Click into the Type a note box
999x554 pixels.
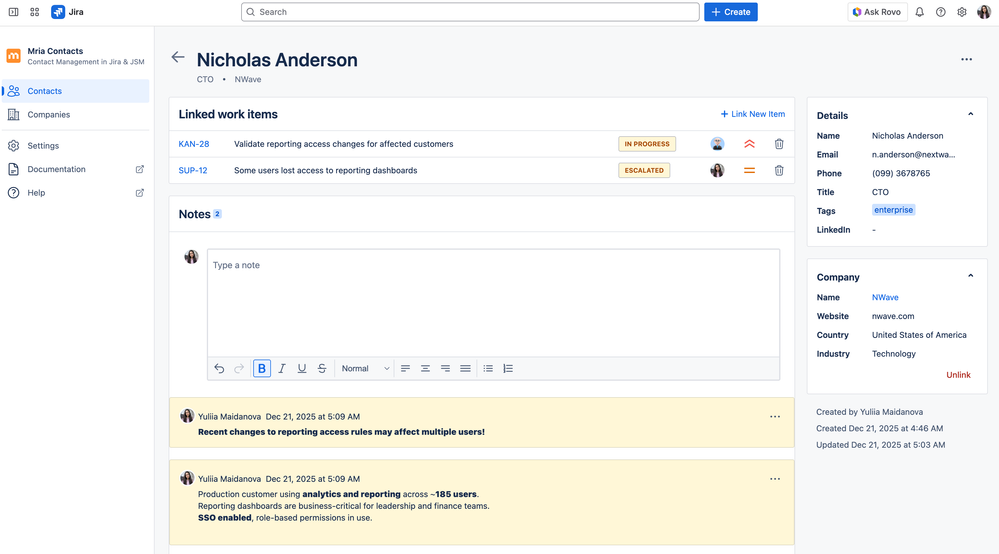point(493,303)
